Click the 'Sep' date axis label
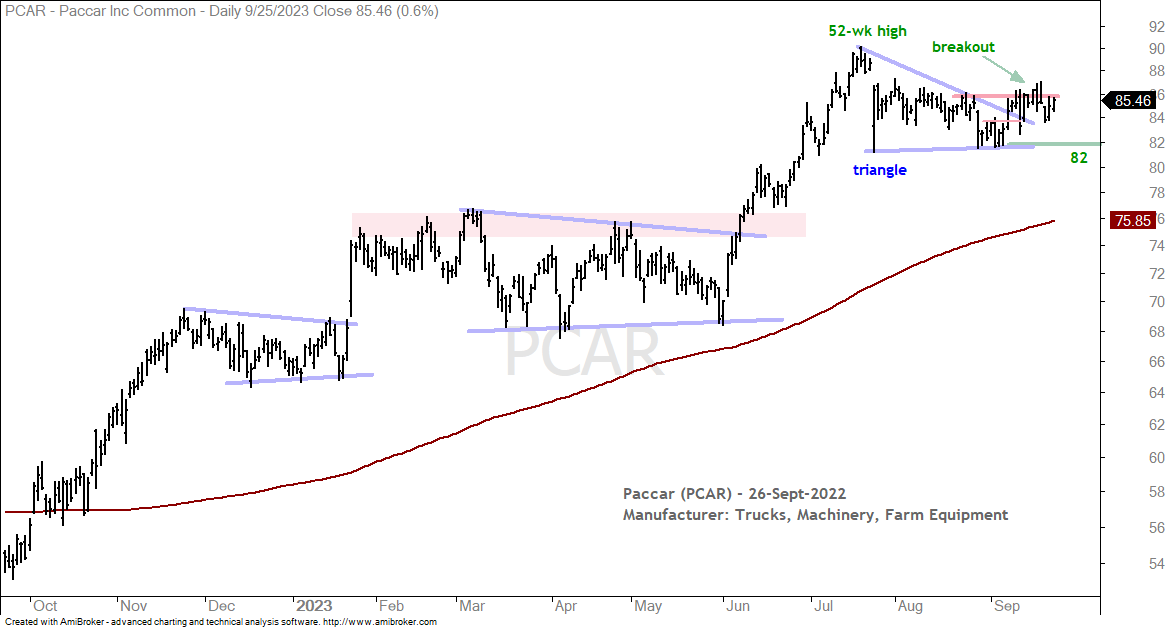The height and width of the screenshot is (627, 1169). (1006, 606)
